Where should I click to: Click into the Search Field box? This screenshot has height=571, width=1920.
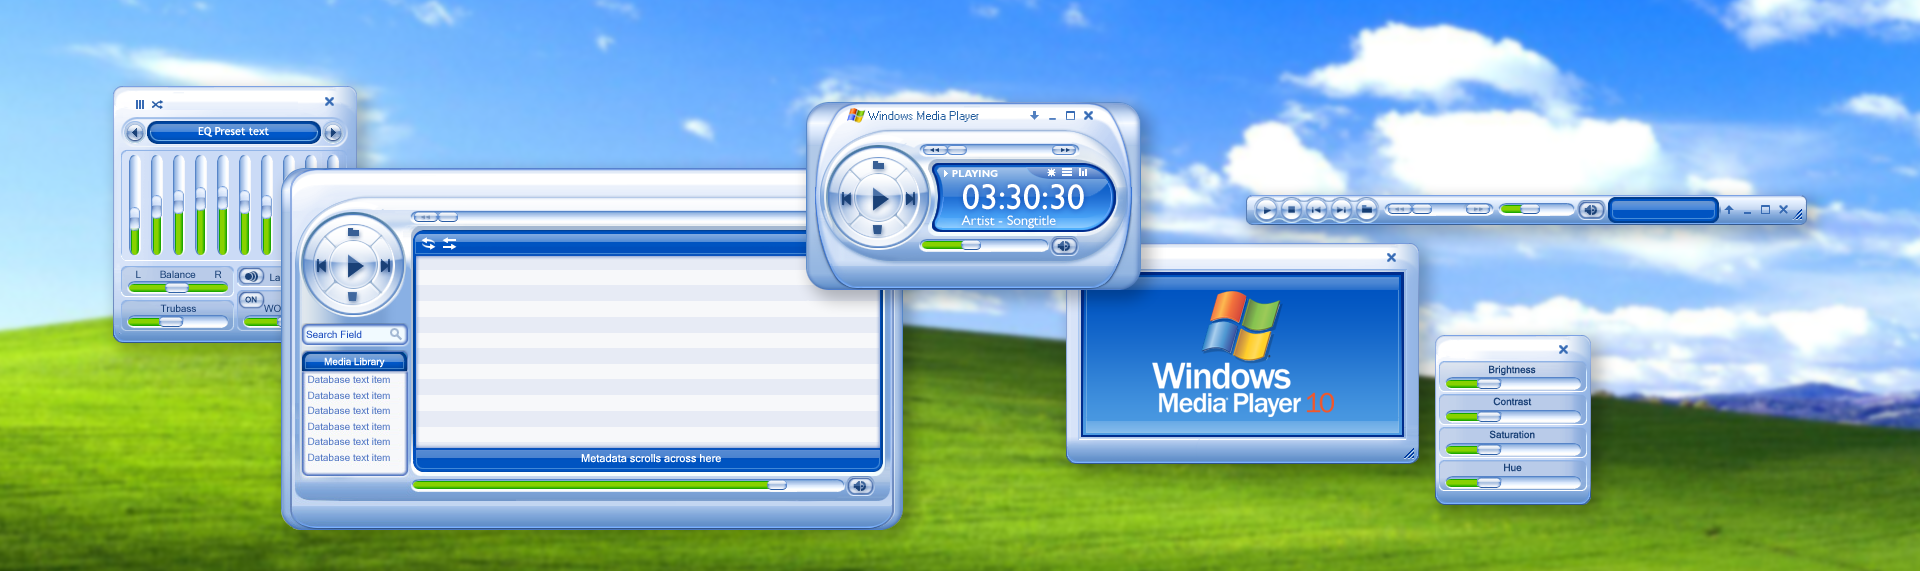pos(354,335)
